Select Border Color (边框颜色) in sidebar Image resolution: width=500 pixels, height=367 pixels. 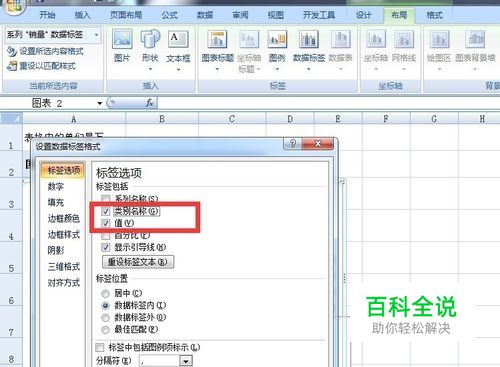tap(63, 218)
